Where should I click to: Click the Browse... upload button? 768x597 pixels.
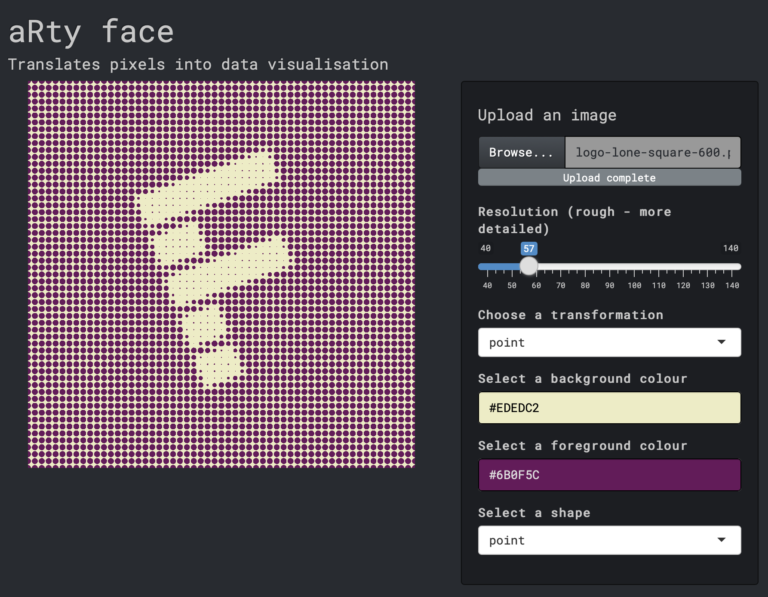click(x=521, y=152)
